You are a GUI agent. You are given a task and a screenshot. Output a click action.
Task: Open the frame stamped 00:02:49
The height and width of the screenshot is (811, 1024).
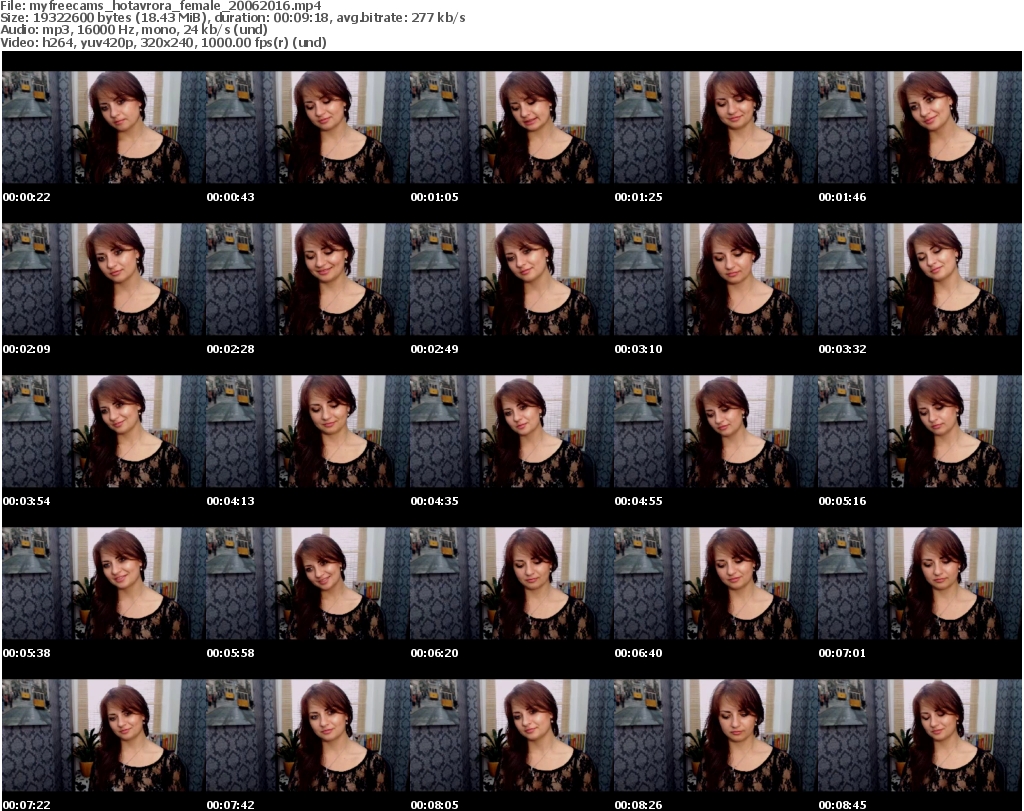click(512, 279)
